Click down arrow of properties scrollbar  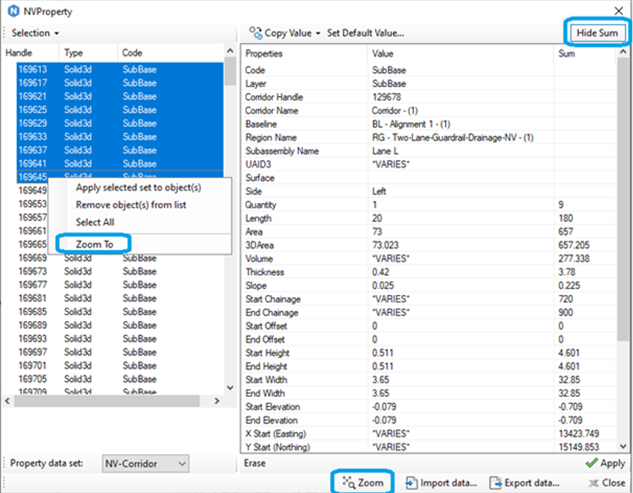point(623,446)
